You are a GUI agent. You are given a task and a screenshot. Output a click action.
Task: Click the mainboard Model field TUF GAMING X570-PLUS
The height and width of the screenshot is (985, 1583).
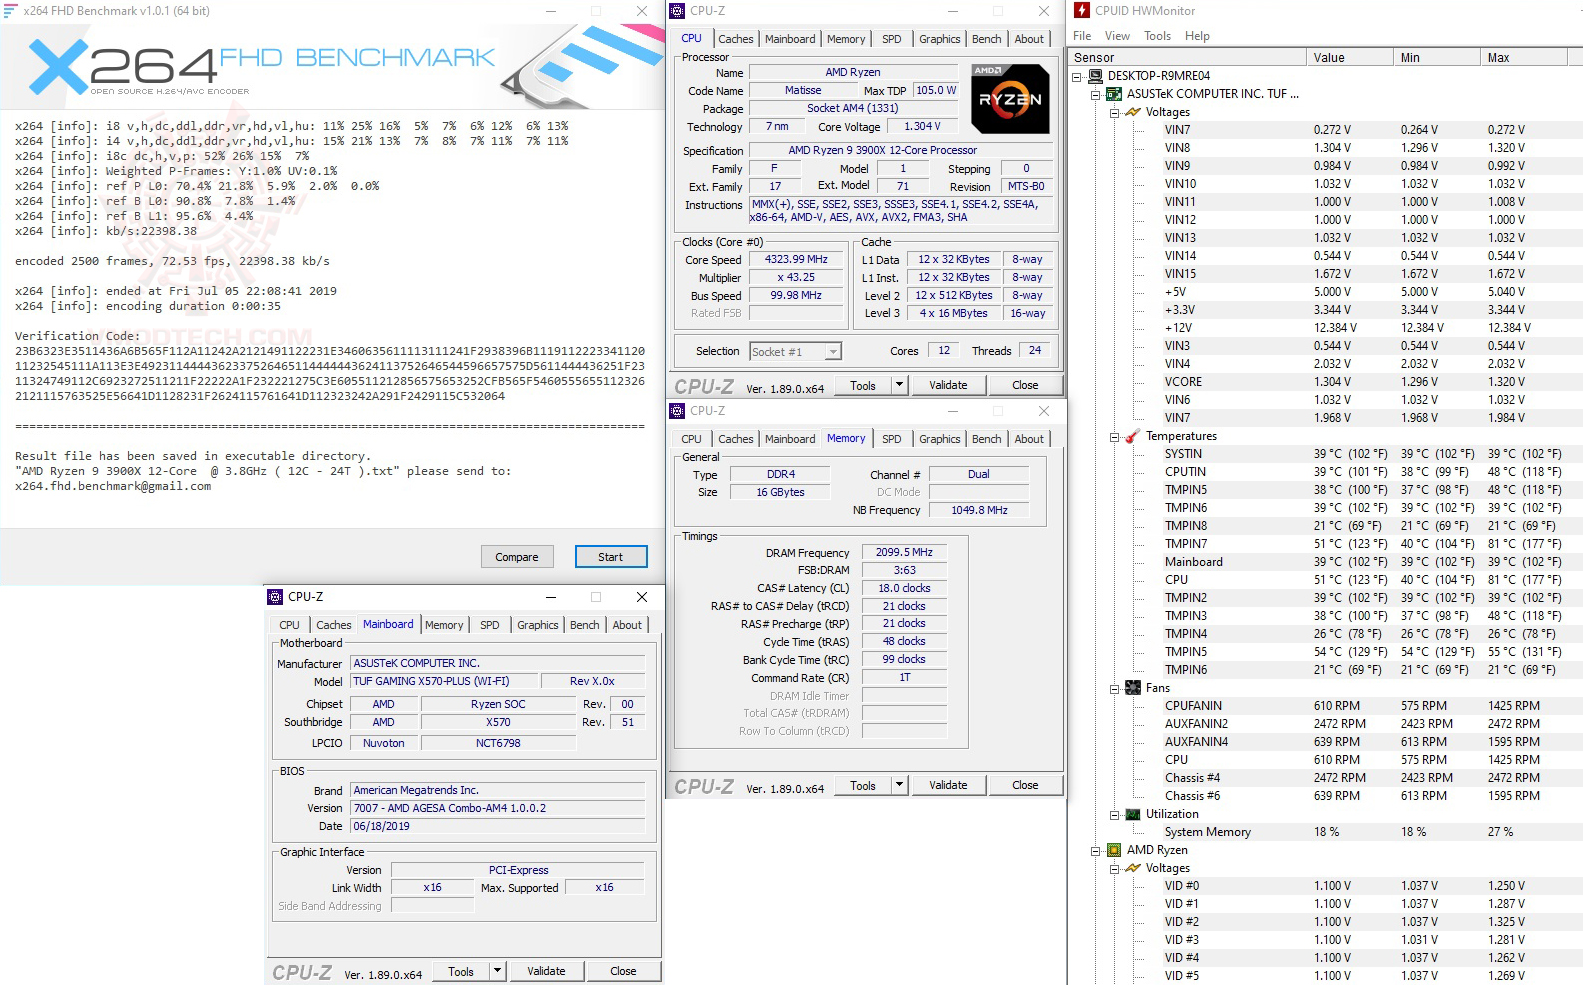point(444,681)
